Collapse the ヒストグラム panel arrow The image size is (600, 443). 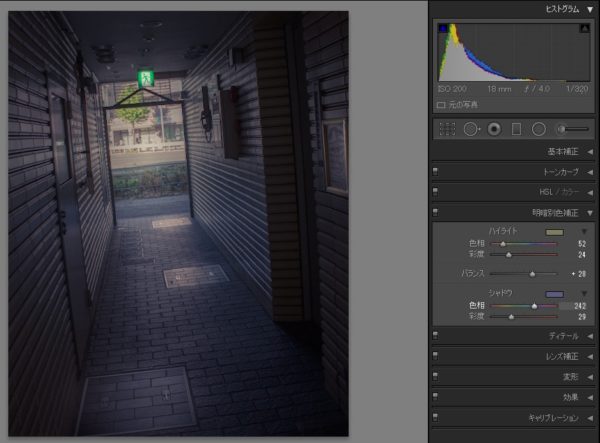(x=590, y=10)
